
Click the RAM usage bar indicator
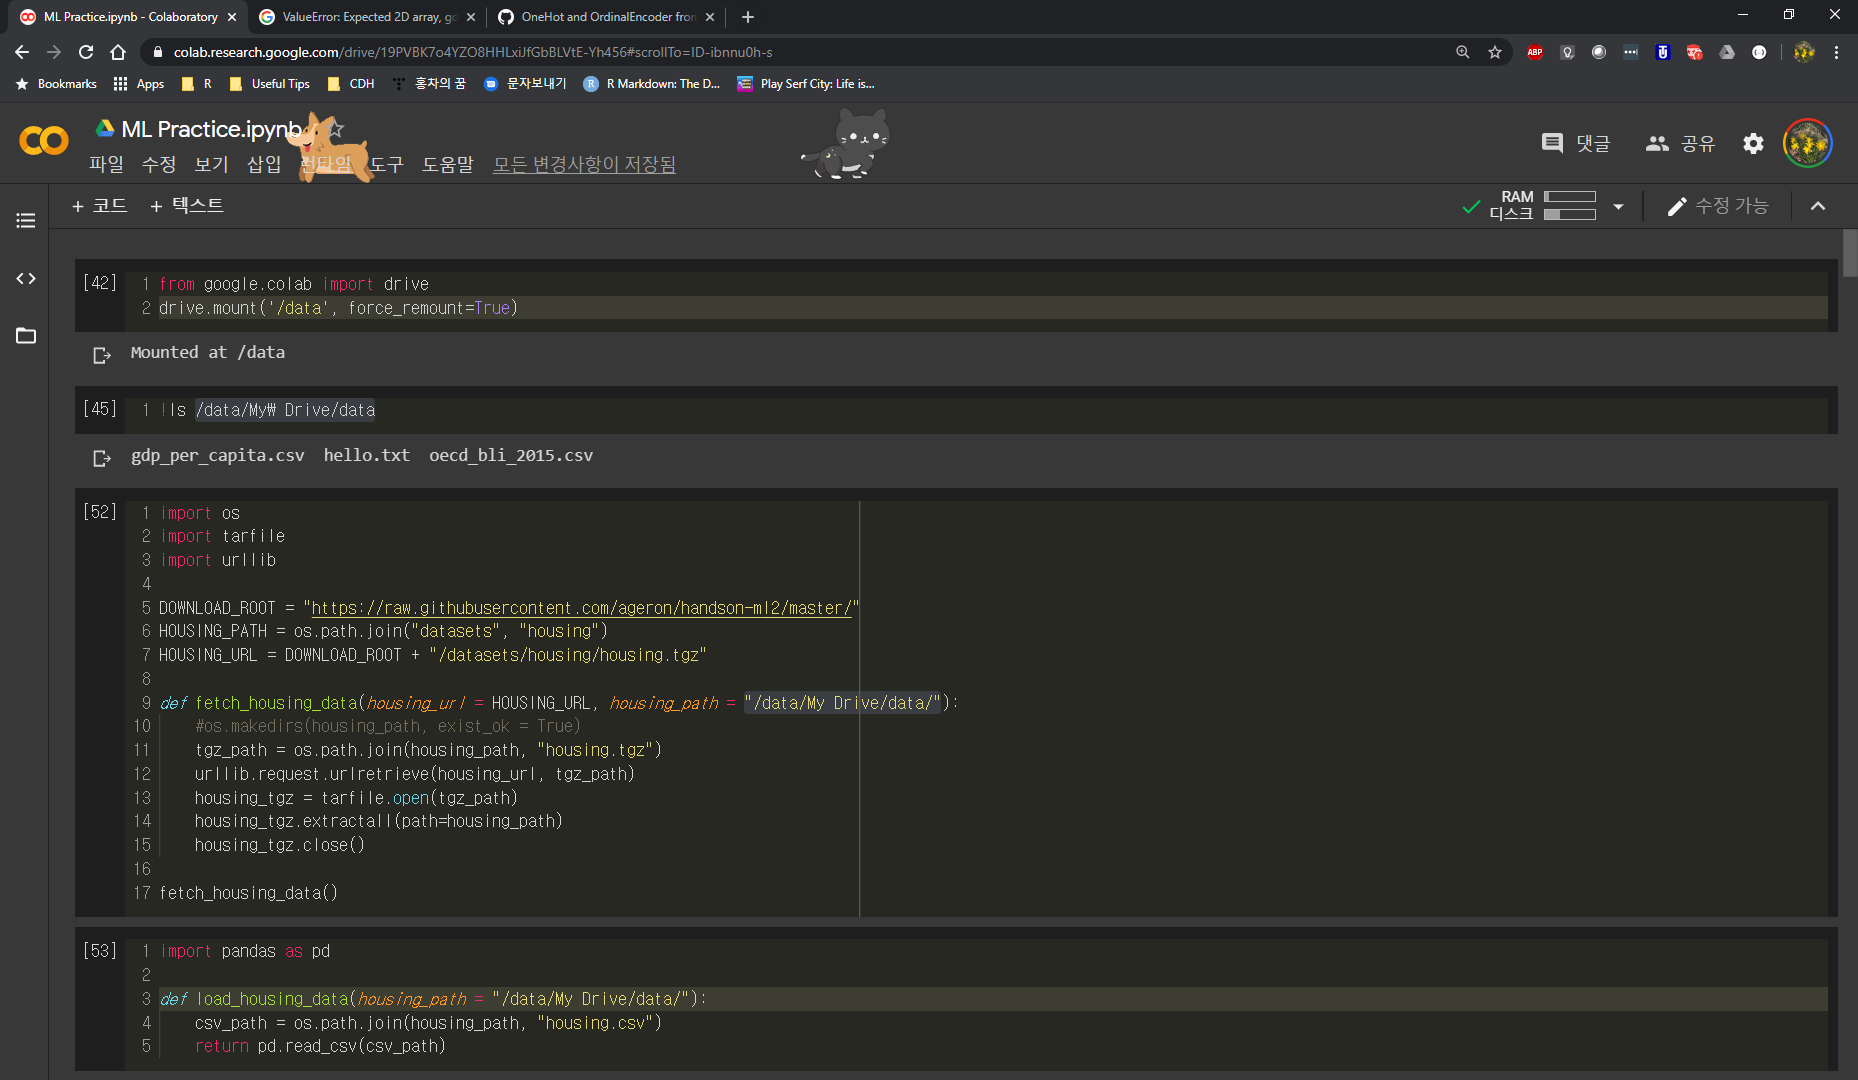coord(1569,197)
